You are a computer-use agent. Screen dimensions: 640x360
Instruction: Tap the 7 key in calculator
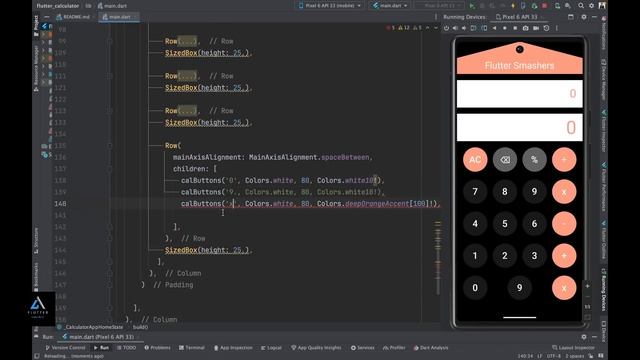click(475, 191)
